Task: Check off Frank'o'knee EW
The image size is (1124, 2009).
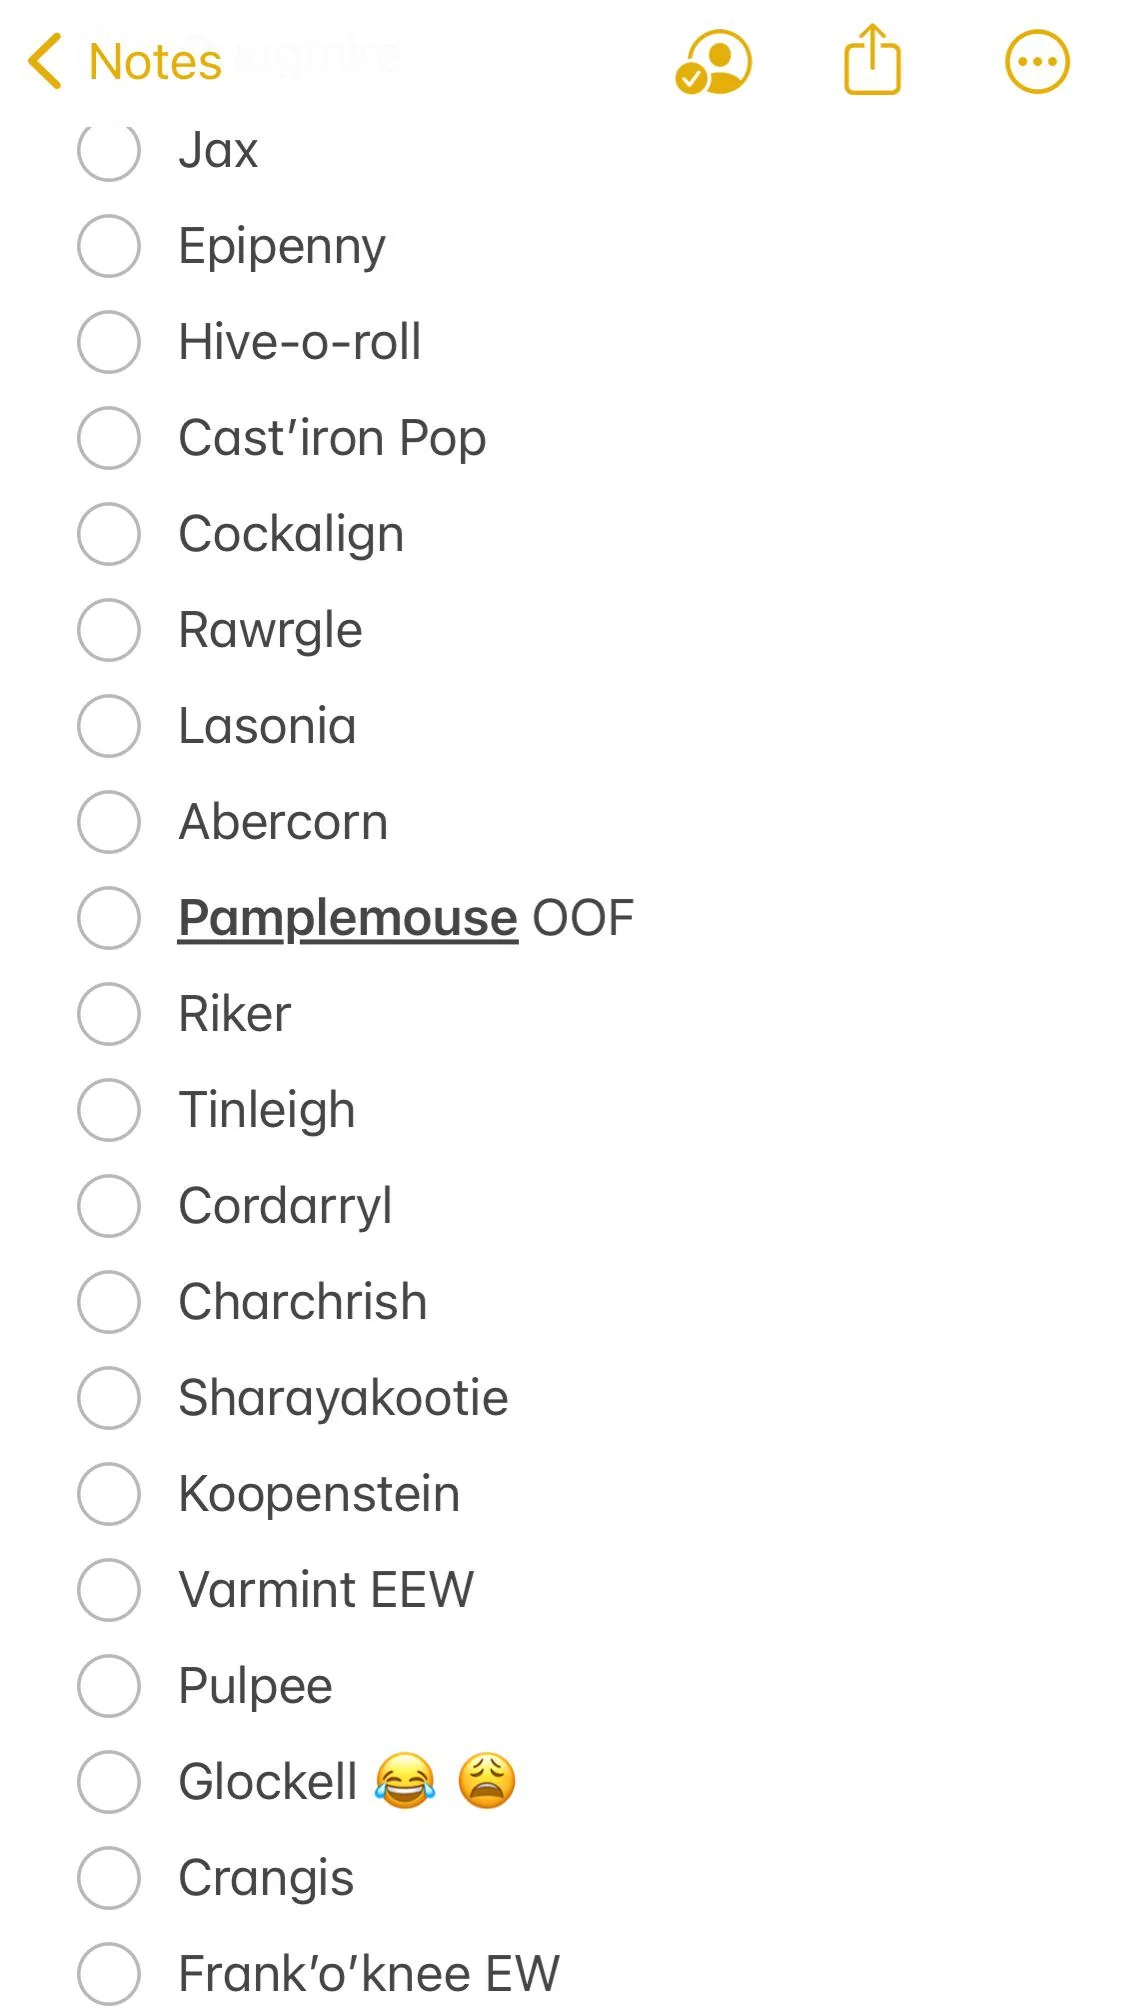Action: 108,1971
